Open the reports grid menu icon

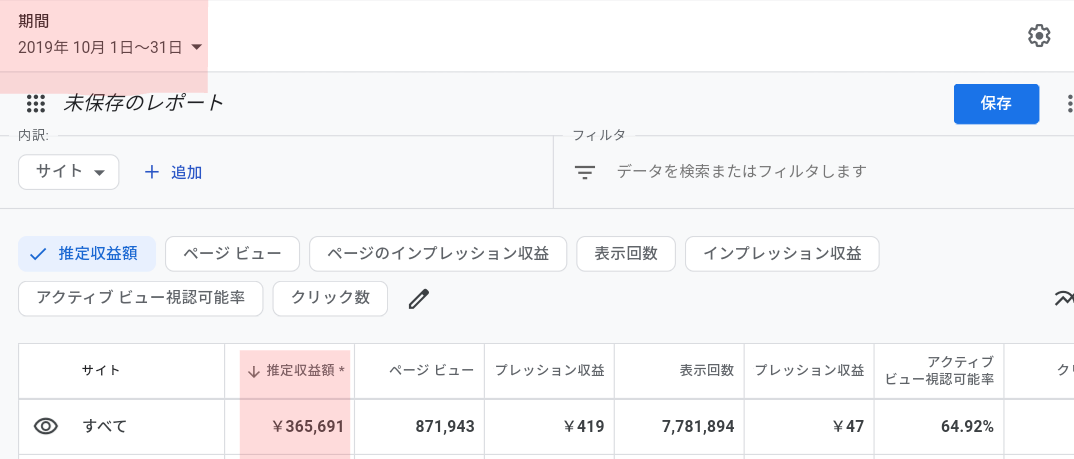pos(36,104)
